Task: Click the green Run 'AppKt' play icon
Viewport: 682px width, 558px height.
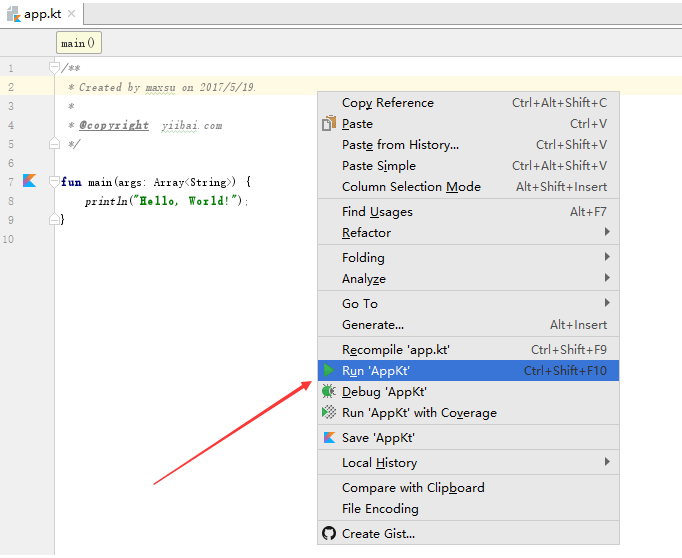Action: coord(329,371)
